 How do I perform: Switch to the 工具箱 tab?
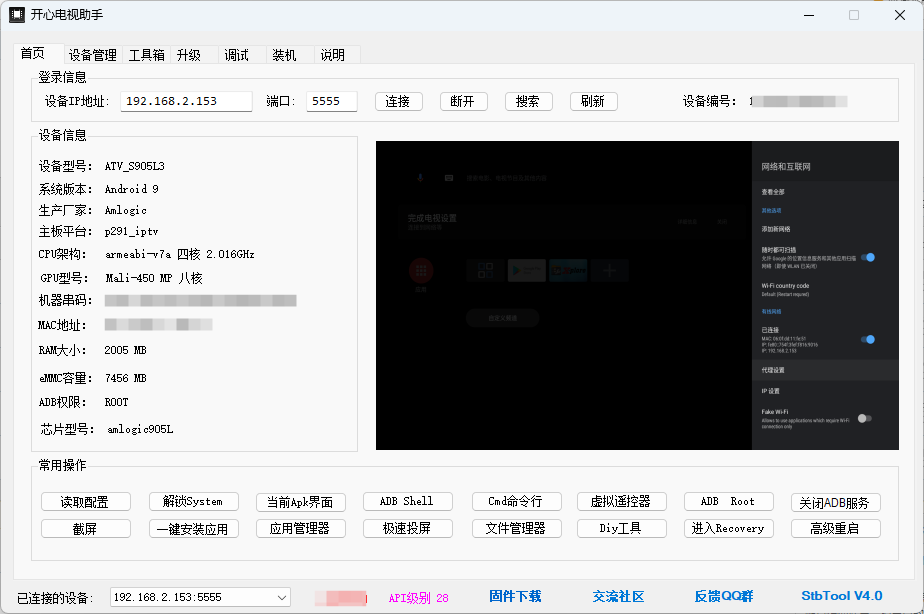tap(148, 54)
